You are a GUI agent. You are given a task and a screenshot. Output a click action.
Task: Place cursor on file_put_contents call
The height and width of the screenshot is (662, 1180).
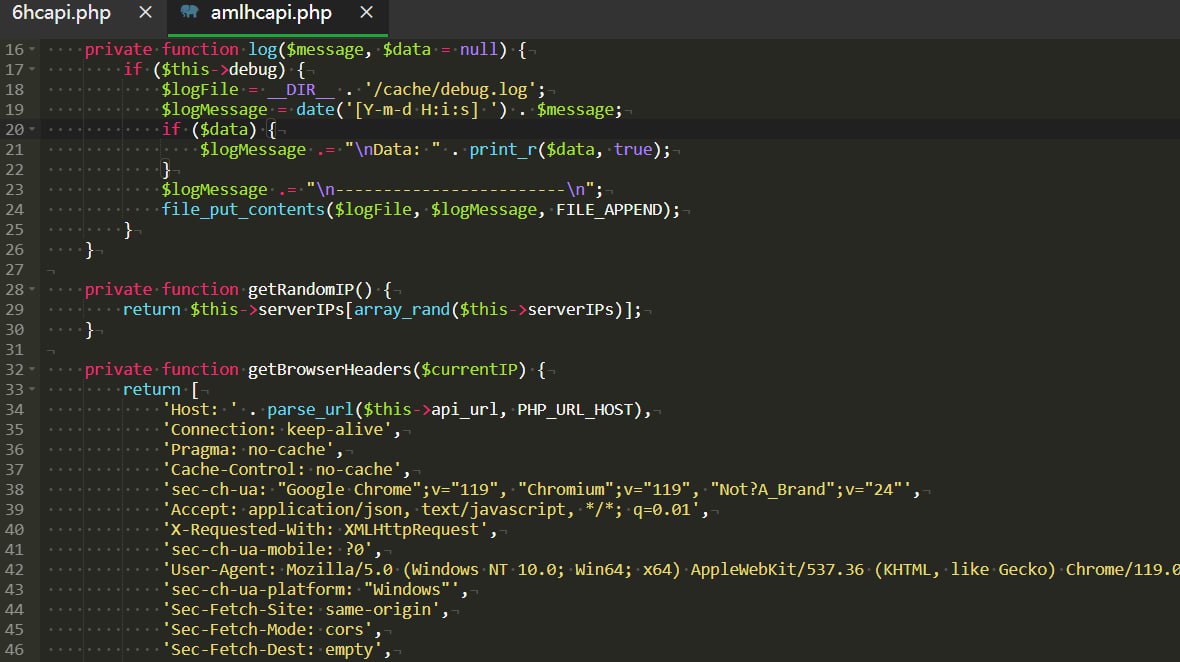(243, 210)
